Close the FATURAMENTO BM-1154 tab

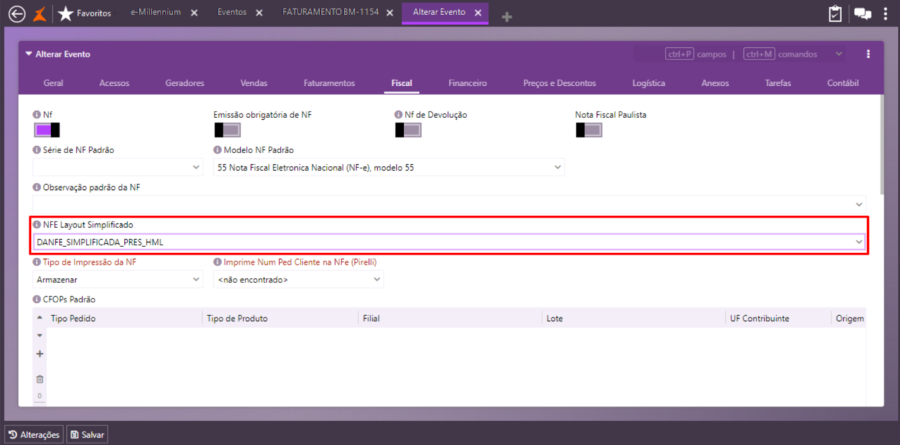click(x=391, y=13)
